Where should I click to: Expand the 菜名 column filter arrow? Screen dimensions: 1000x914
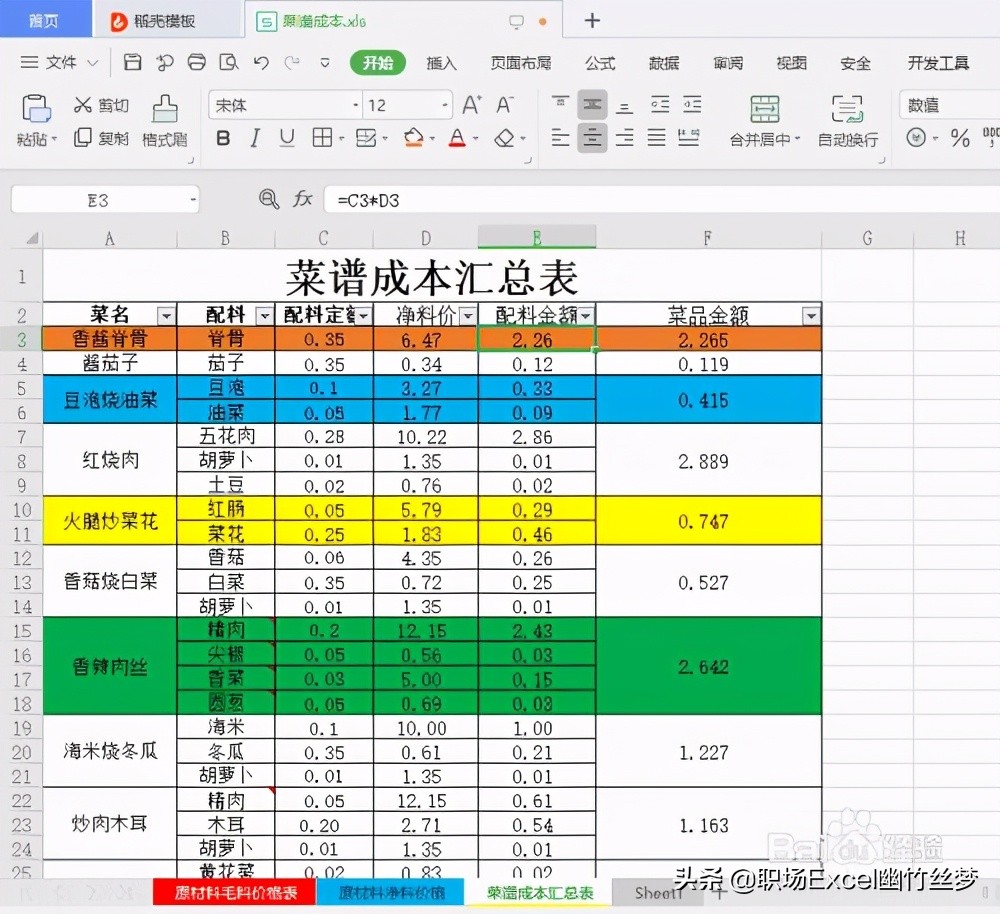click(166, 316)
